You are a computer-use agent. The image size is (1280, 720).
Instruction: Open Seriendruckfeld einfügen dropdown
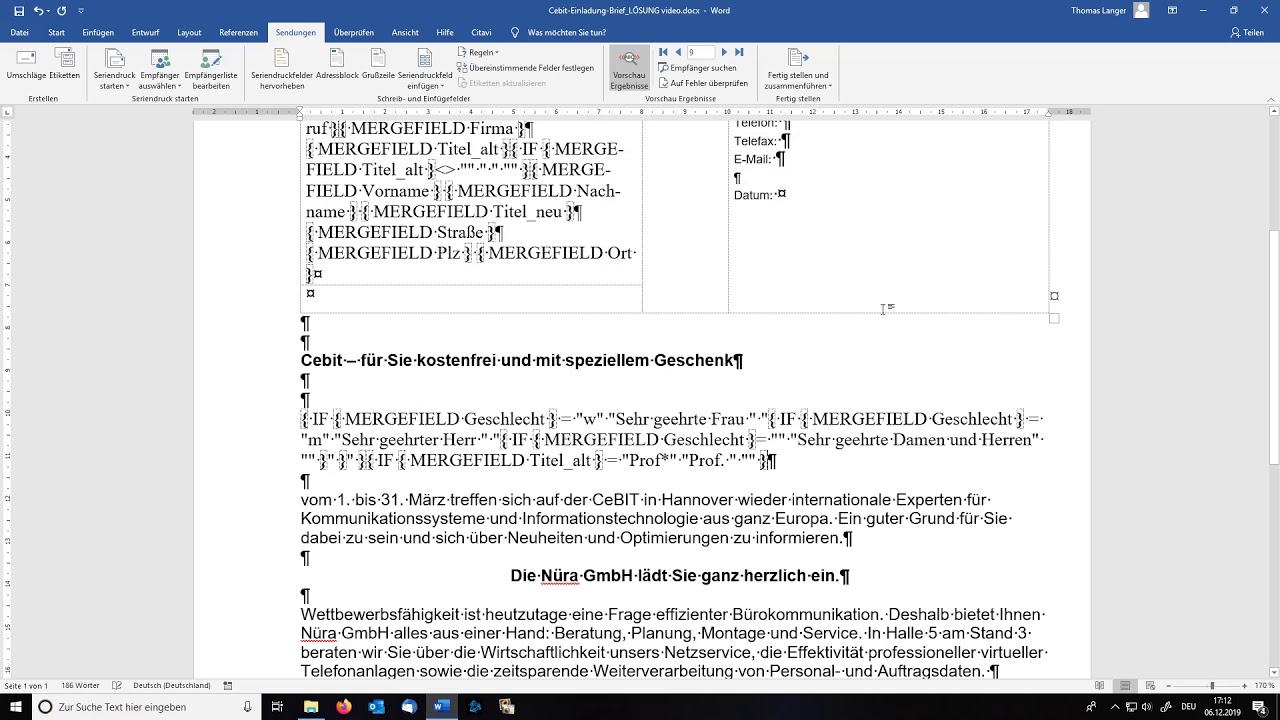pyautogui.click(x=425, y=69)
